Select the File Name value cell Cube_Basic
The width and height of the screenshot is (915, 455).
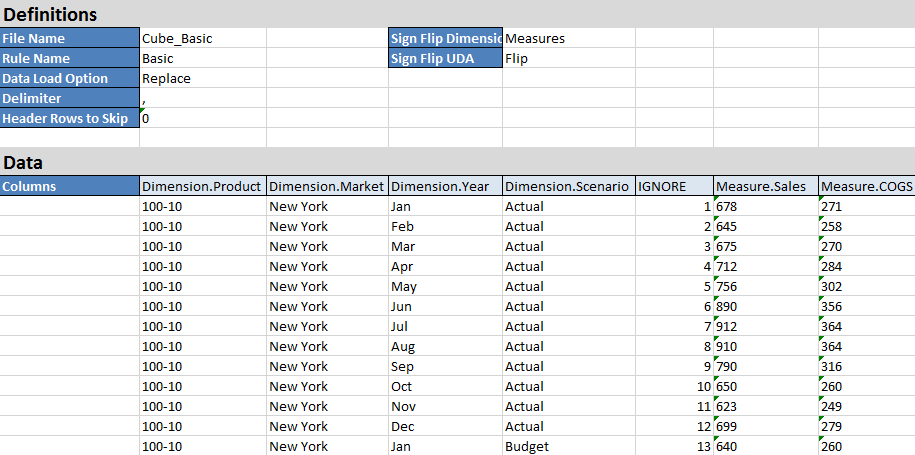tap(202, 38)
